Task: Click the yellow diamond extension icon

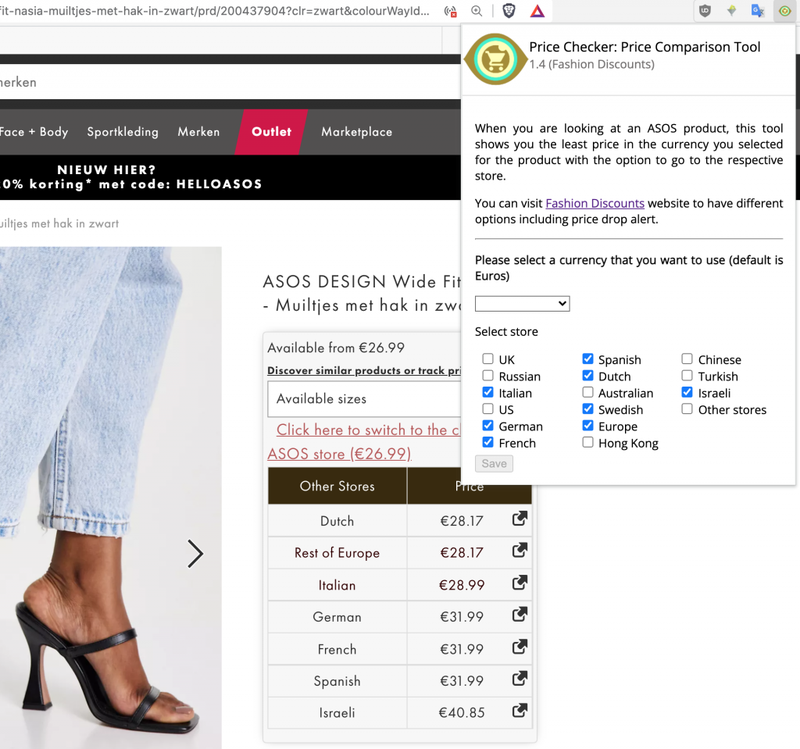Action: [732, 11]
